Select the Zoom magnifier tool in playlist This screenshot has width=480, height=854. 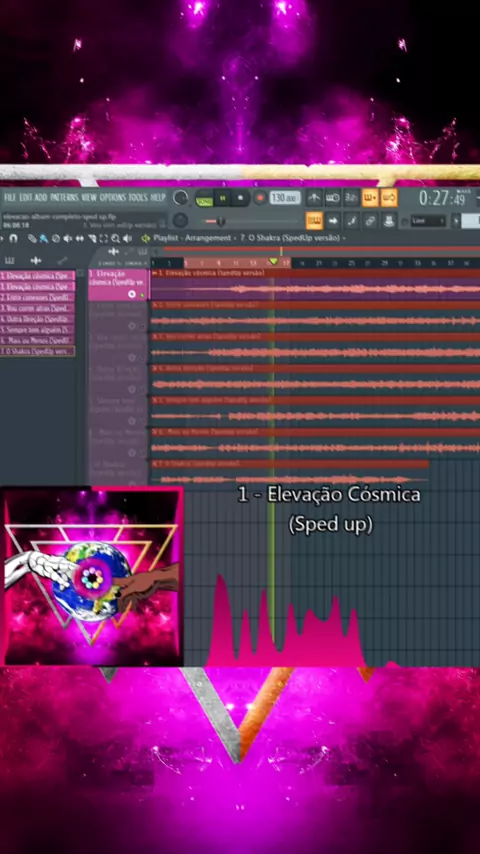(x=116, y=238)
